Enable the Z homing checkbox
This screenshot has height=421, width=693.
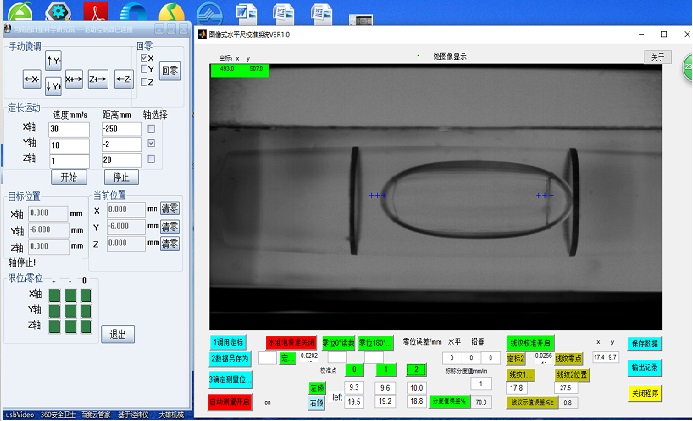(x=145, y=82)
